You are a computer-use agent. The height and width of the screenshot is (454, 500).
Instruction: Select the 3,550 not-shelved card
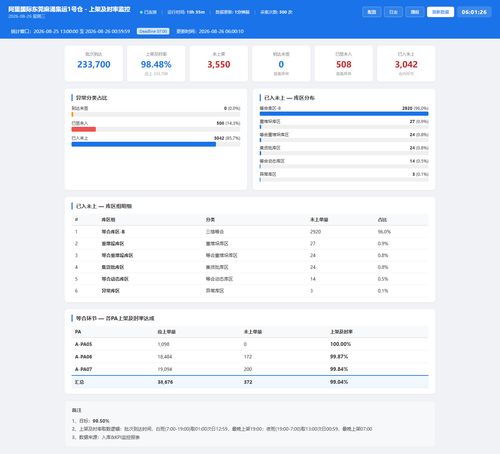219,64
